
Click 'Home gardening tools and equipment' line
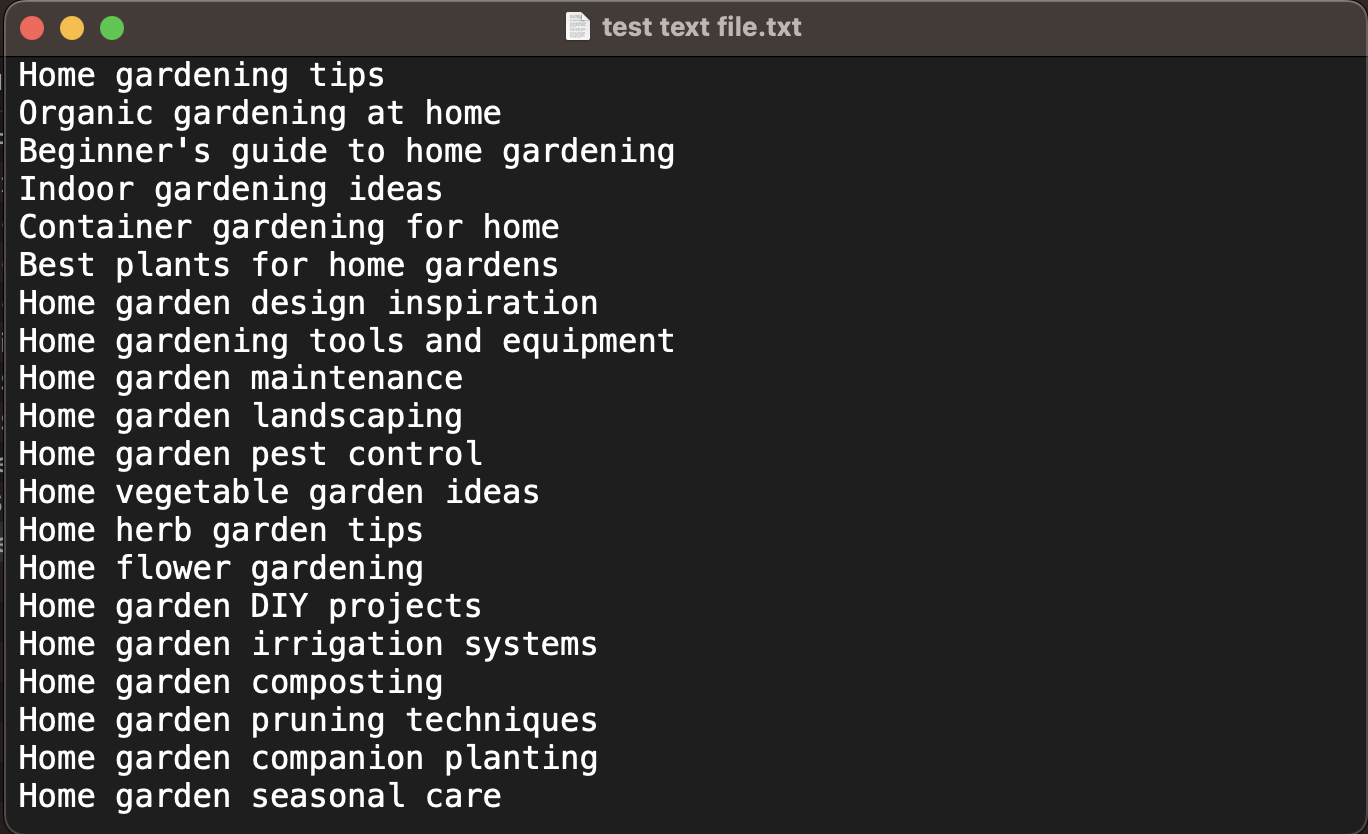point(347,342)
